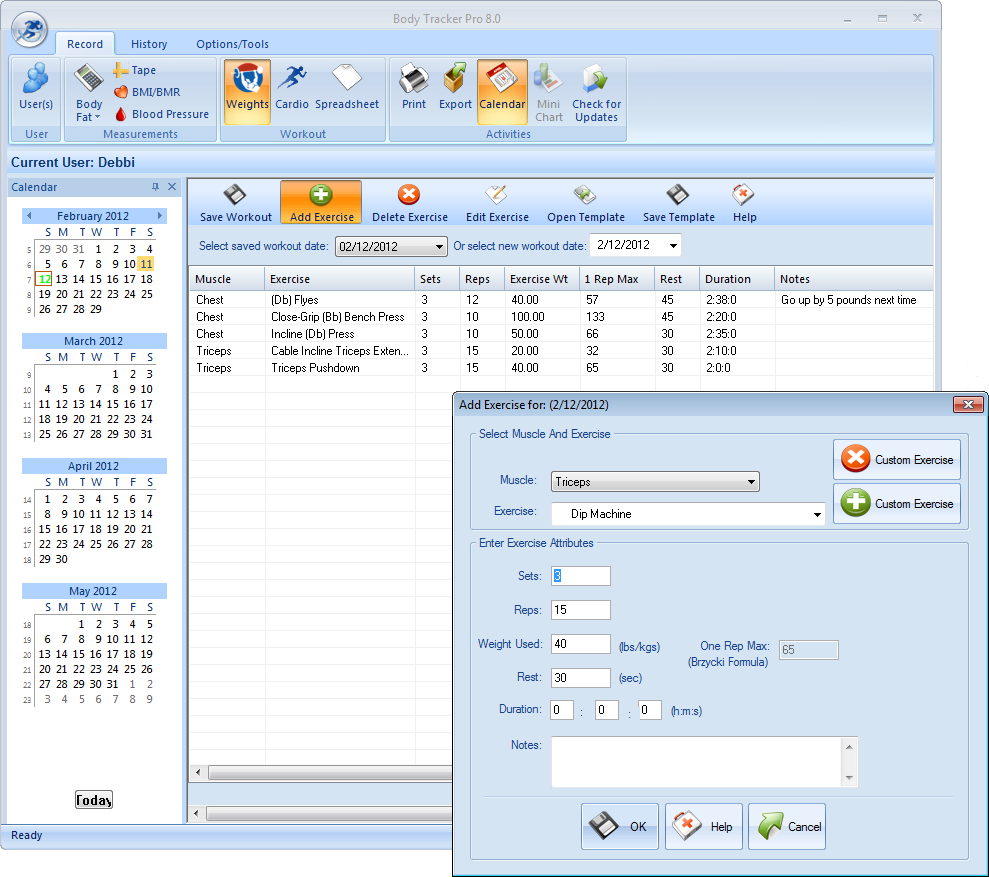Image resolution: width=989 pixels, height=877 pixels.
Task: Click the Save Workout toolbar icon
Action: pyautogui.click(x=235, y=203)
